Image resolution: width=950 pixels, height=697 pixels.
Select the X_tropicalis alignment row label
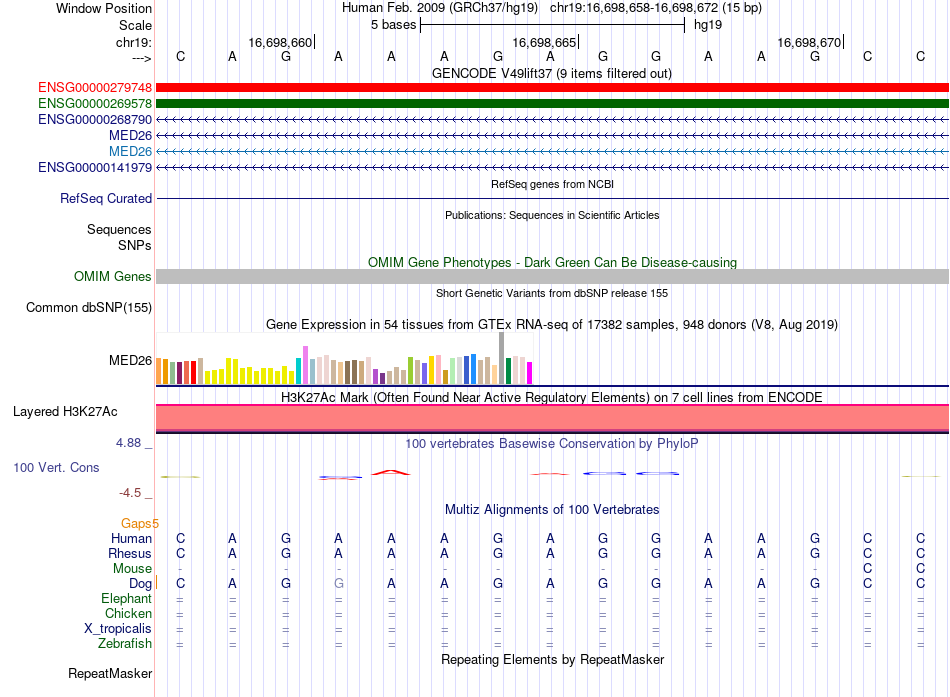click(x=118, y=629)
